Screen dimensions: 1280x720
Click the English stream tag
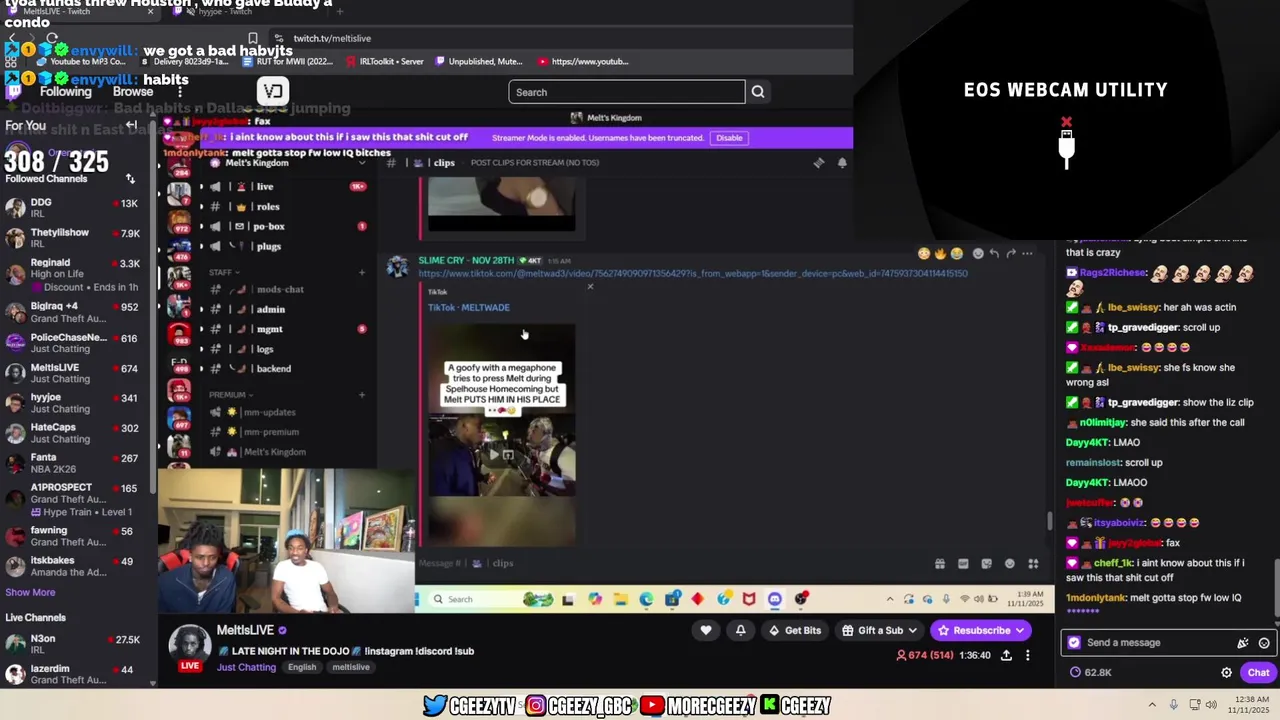pyautogui.click(x=302, y=667)
